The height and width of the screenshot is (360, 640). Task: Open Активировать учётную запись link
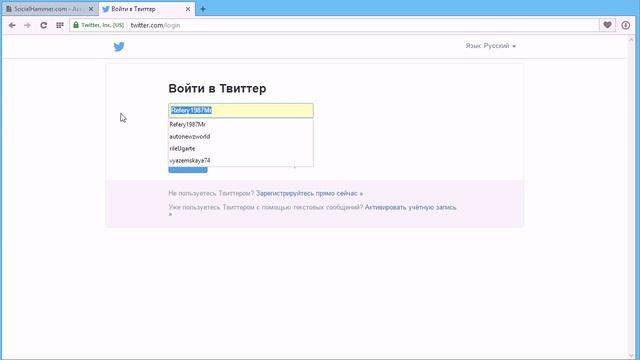pos(410,207)
